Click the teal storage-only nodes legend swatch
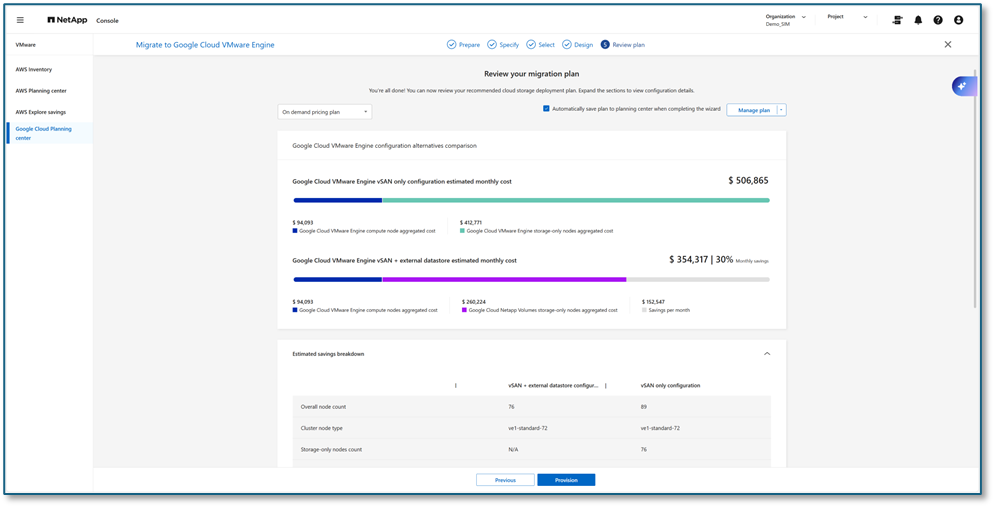This screenshot has width=995, height=507. (463, 231)
